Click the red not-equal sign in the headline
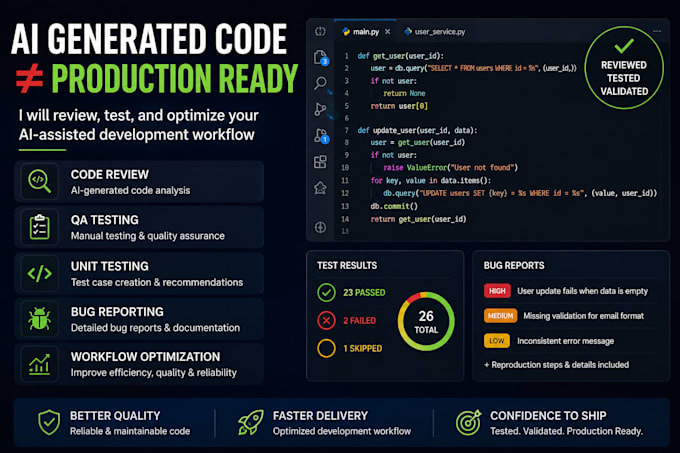The image size is (680, 453). (29, 78)
